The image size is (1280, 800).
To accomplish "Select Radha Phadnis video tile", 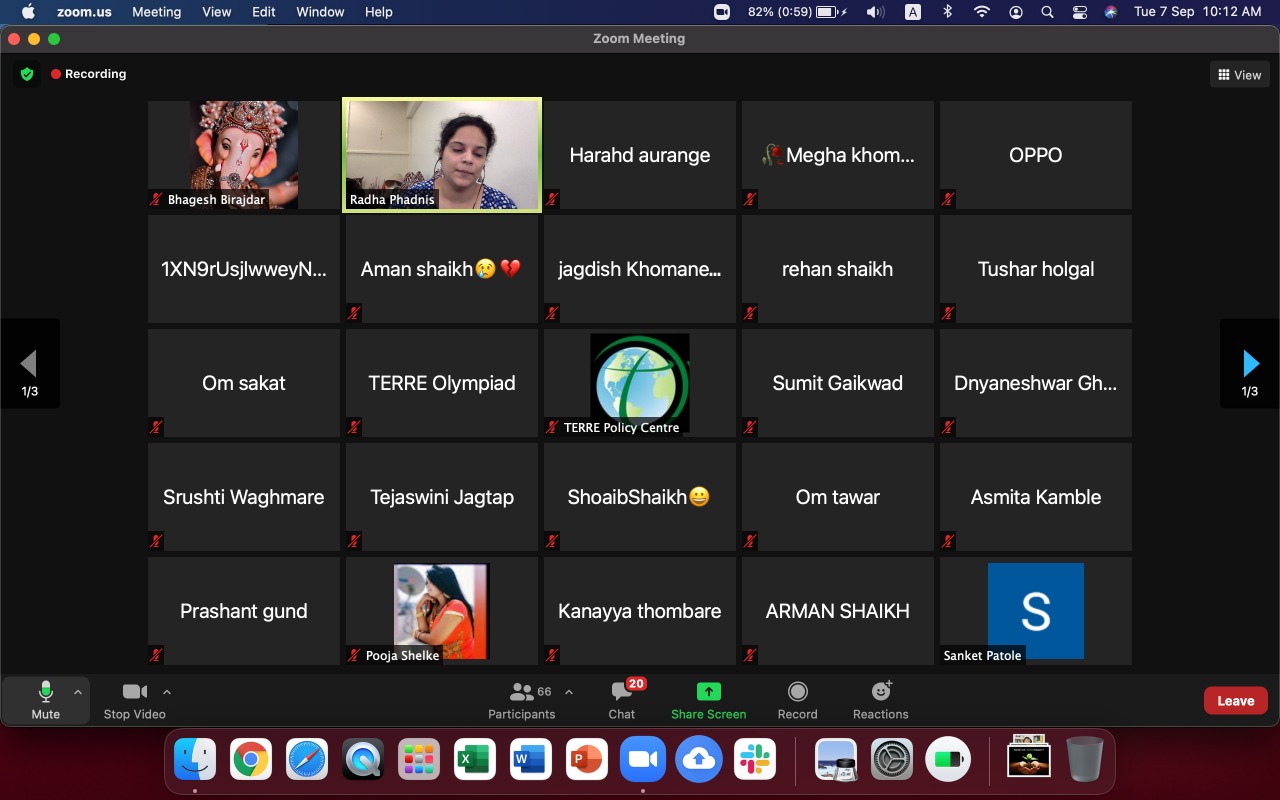I will [x=441, y=155].
